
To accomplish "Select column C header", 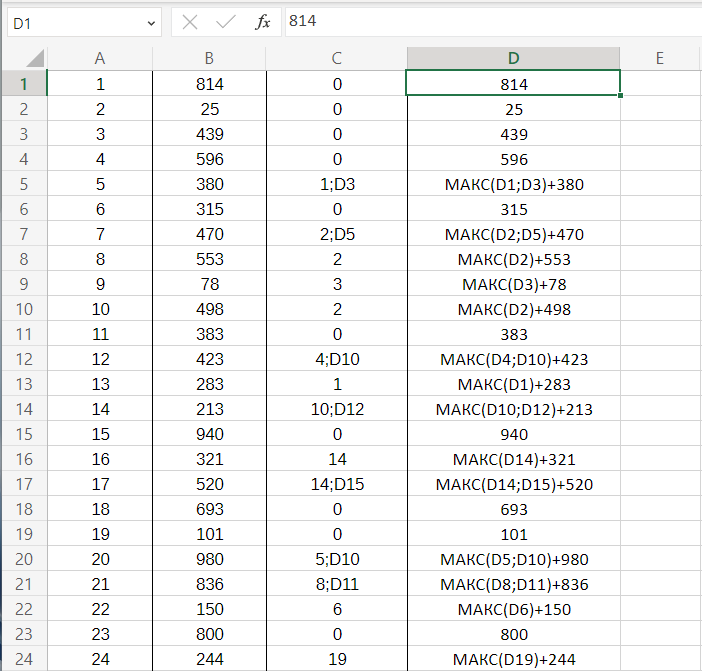I will (337, 58).
